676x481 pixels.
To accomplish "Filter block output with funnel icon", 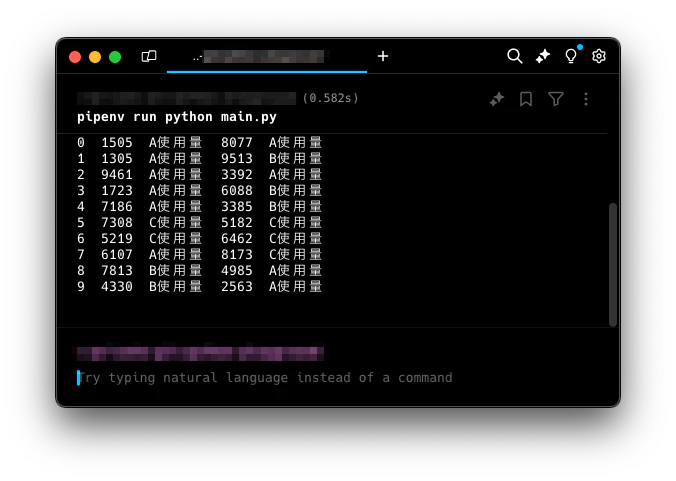I will tap(556, 99).
